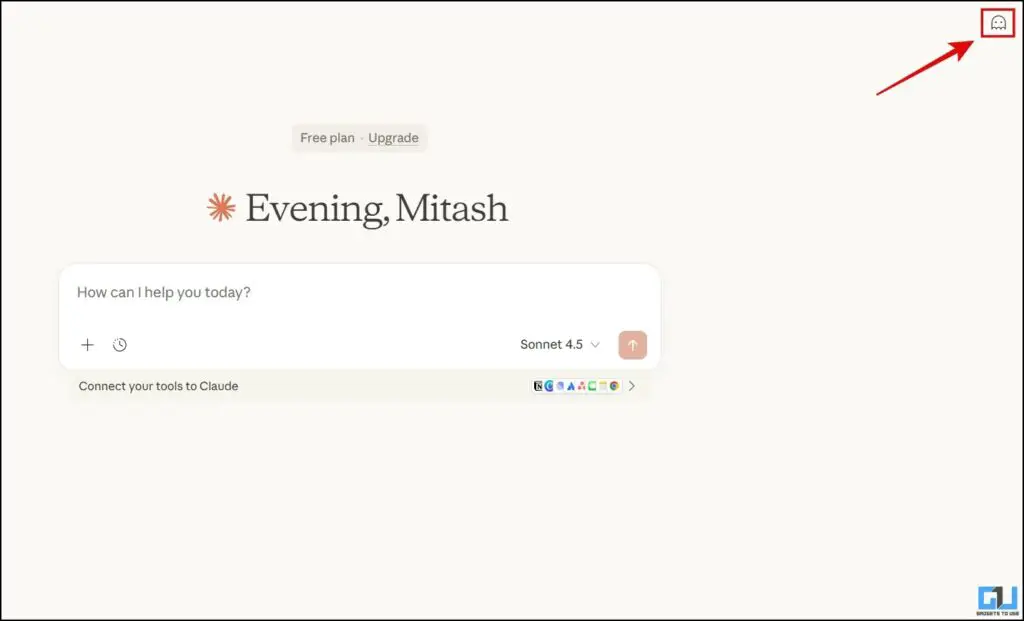Click the 'How can I help you today?' field

click(163, 292)
